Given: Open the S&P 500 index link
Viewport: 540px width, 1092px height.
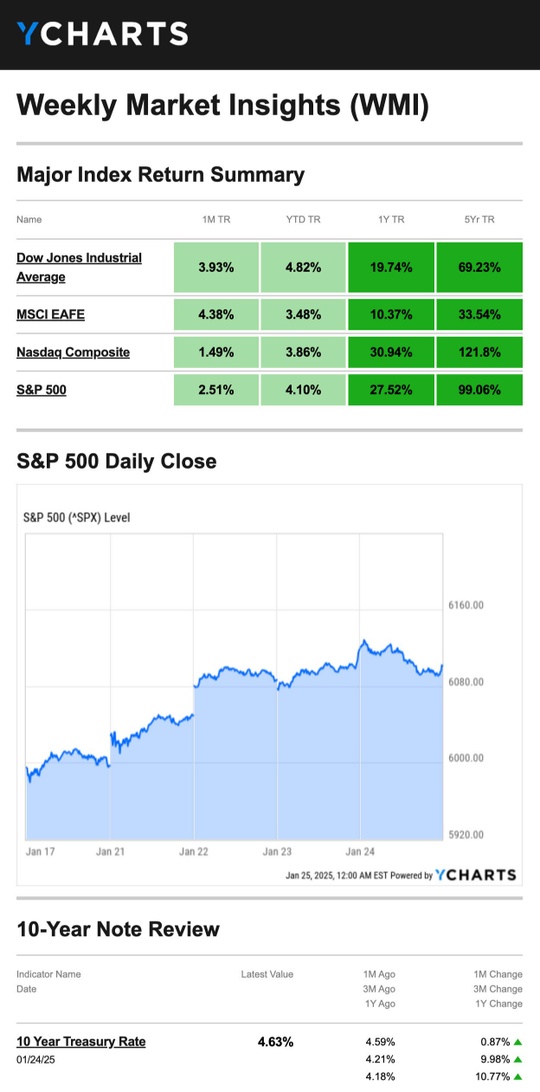Looking at the screenshot, I should pos(42,390).
